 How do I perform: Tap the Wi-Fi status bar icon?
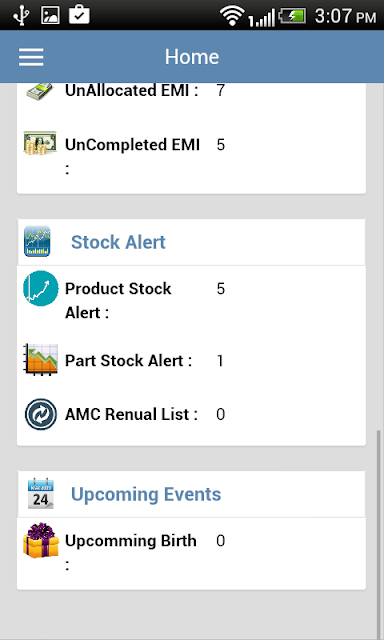click(232, 16)
